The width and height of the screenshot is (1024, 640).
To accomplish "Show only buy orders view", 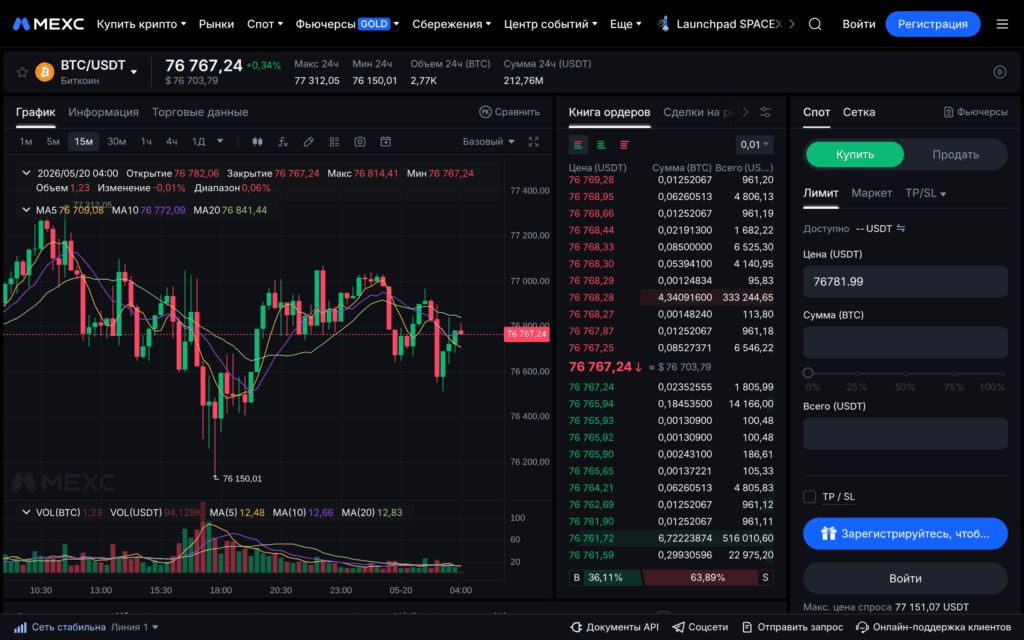I will click(601, 145).
